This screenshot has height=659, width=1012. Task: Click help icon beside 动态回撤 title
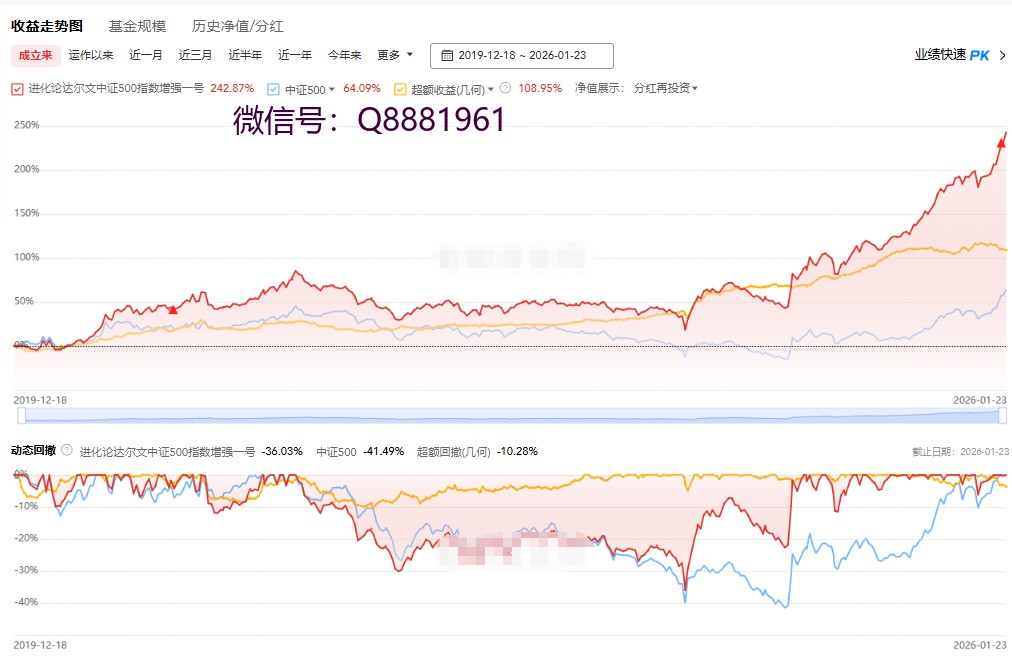tap(67, 451)
